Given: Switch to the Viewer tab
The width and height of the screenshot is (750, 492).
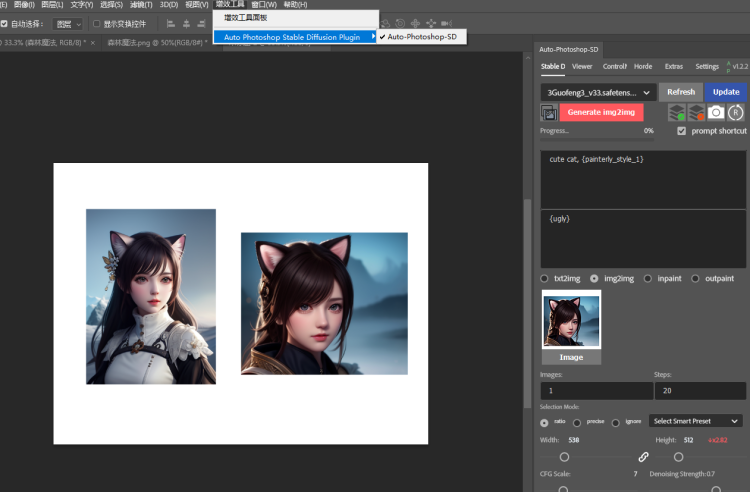Looking at the screenshot, I should click(x=582, y=67).
